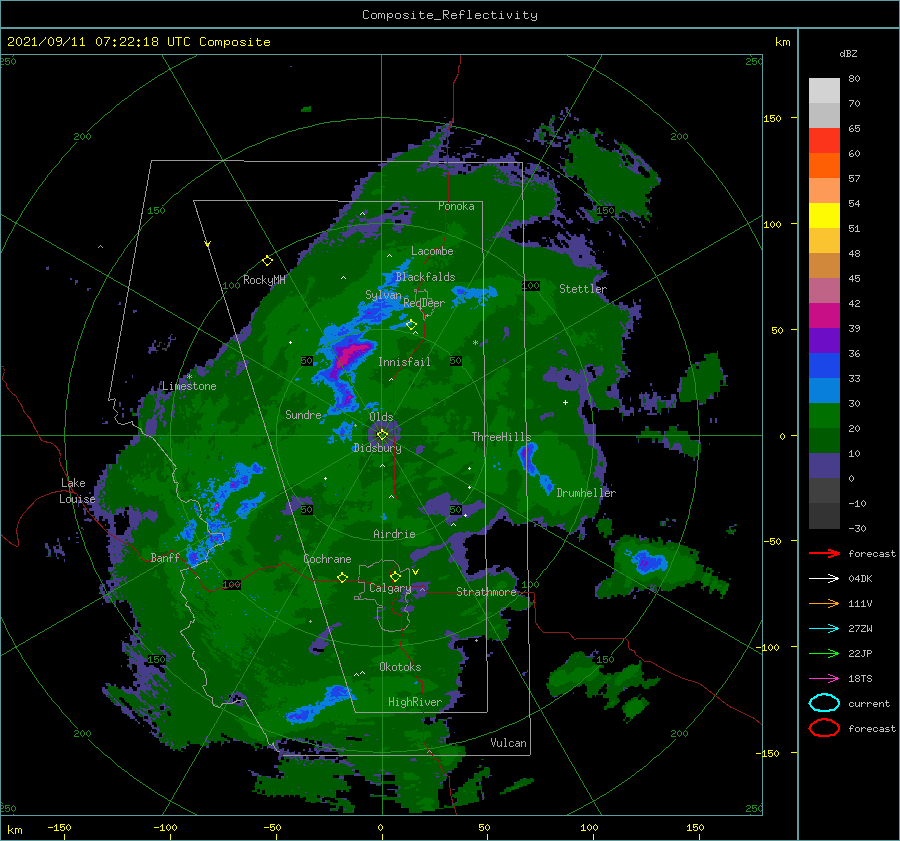Click the Drumheller label

coord(585,493)
